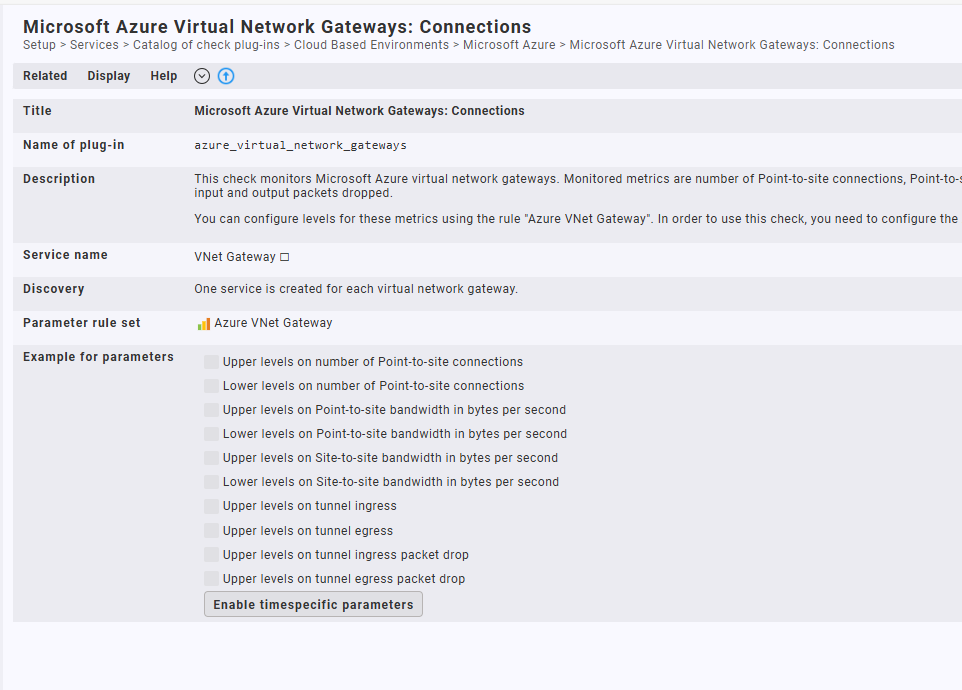Viewport: 962px width, 690px height.
Task: Open the Azure VNet Gateway rule set link
Action: (273, 323)
